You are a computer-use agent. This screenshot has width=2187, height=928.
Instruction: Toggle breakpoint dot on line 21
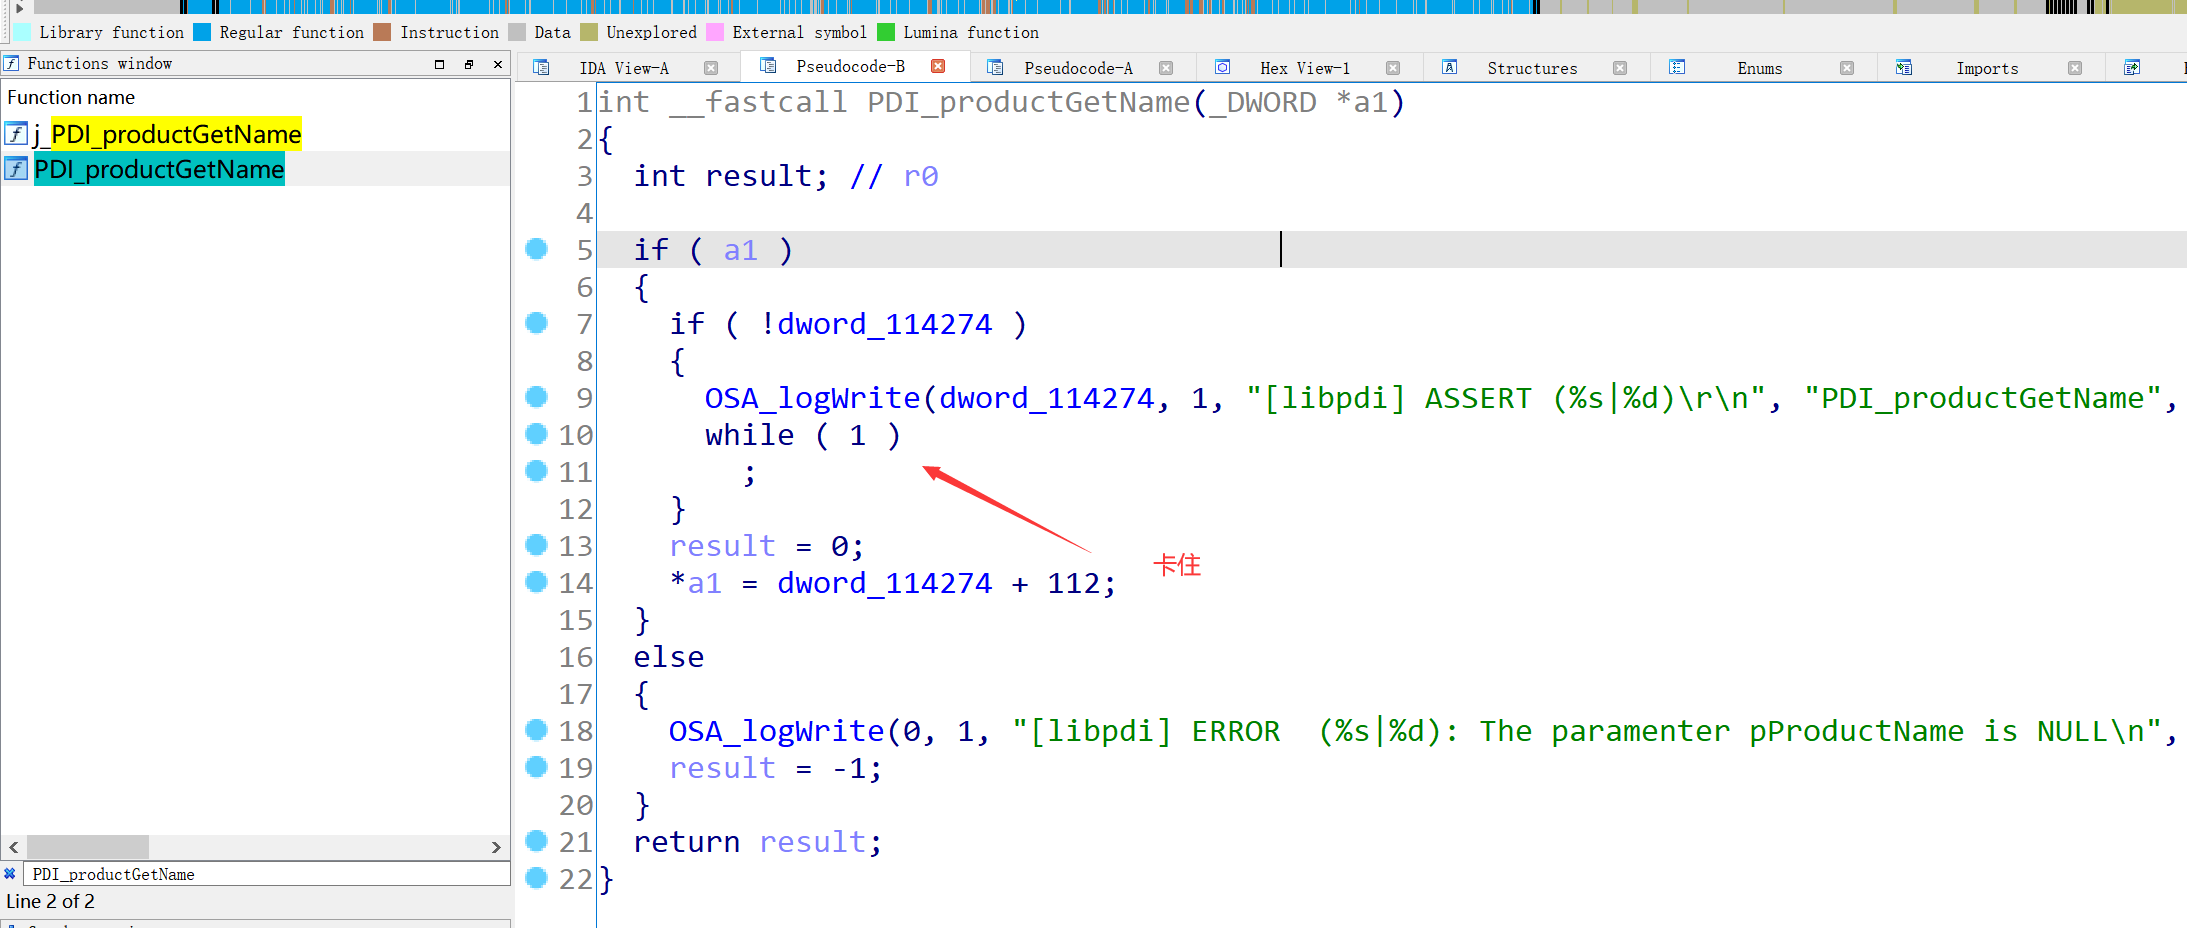point(537,840)
